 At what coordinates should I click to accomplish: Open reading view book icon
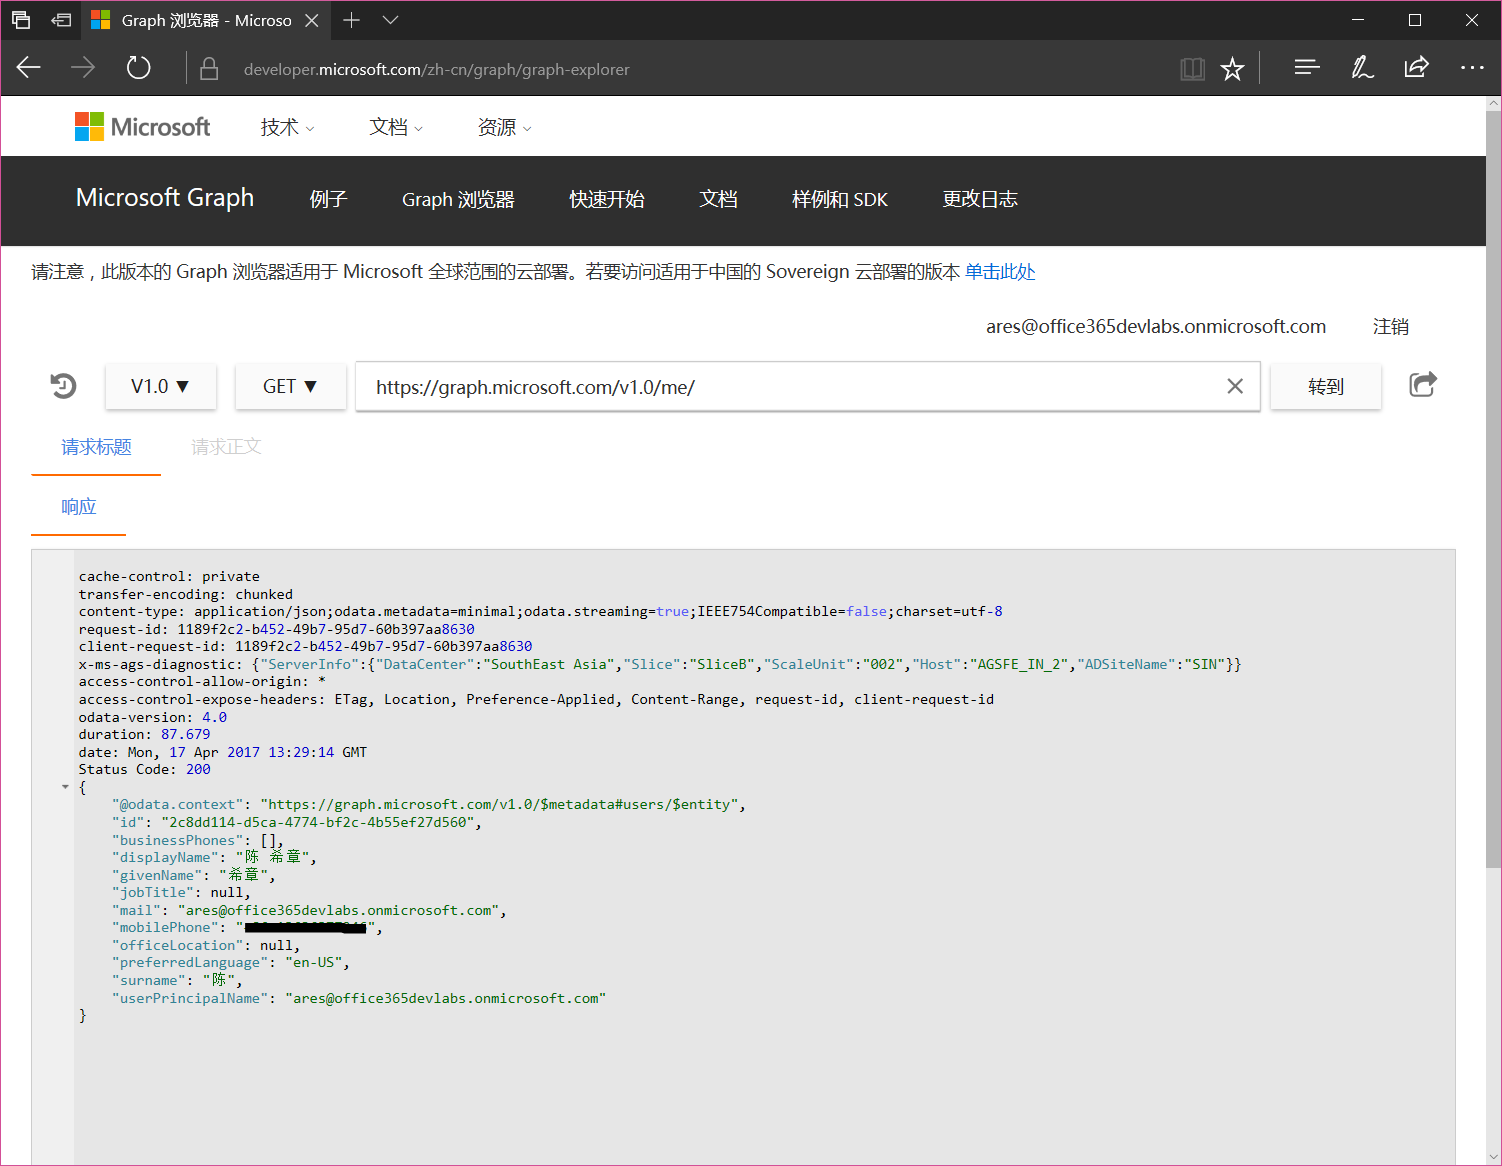pyautogui.click(x=1192, y=69)
